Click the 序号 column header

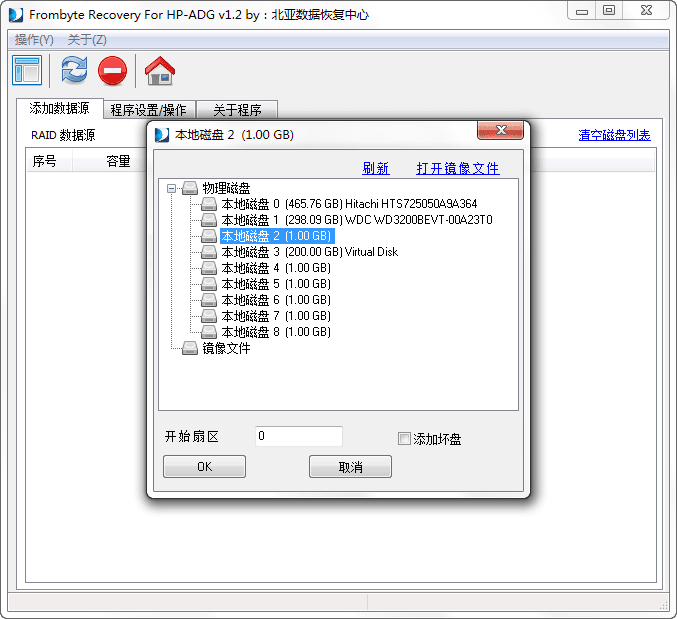click(x=49, y=161)
